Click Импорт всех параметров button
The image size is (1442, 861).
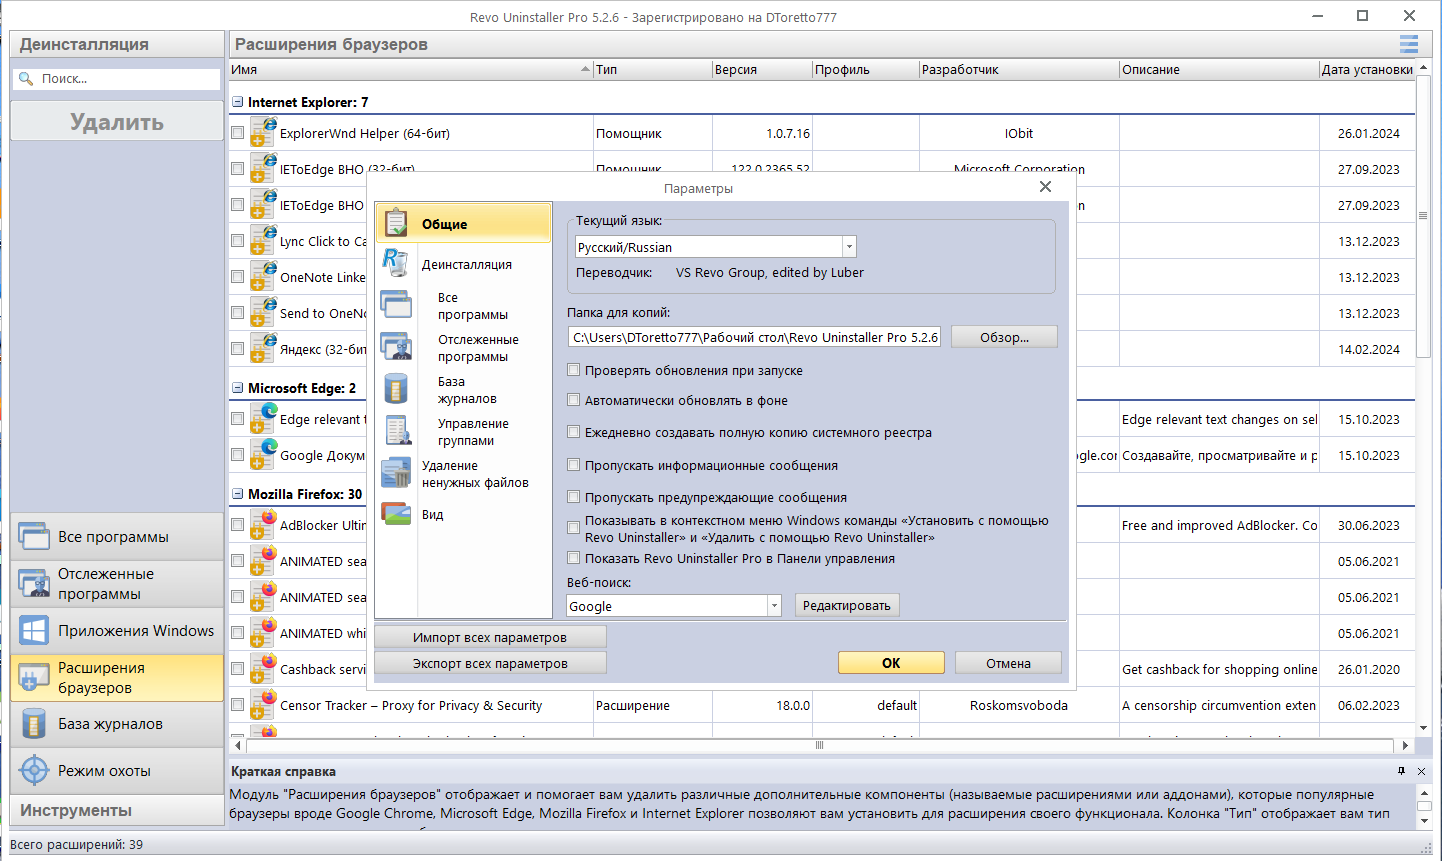[x=490, y=637]
